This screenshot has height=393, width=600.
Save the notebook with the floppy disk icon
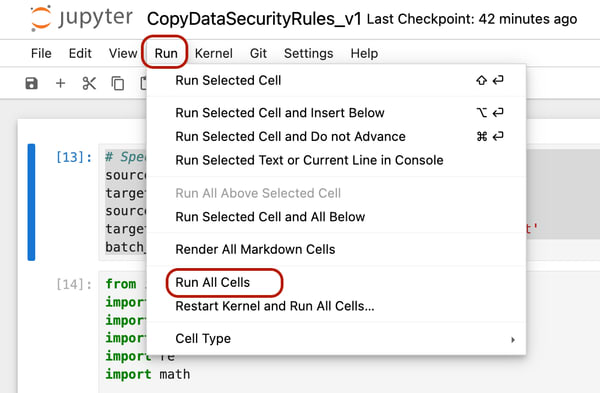coord(31,83)
